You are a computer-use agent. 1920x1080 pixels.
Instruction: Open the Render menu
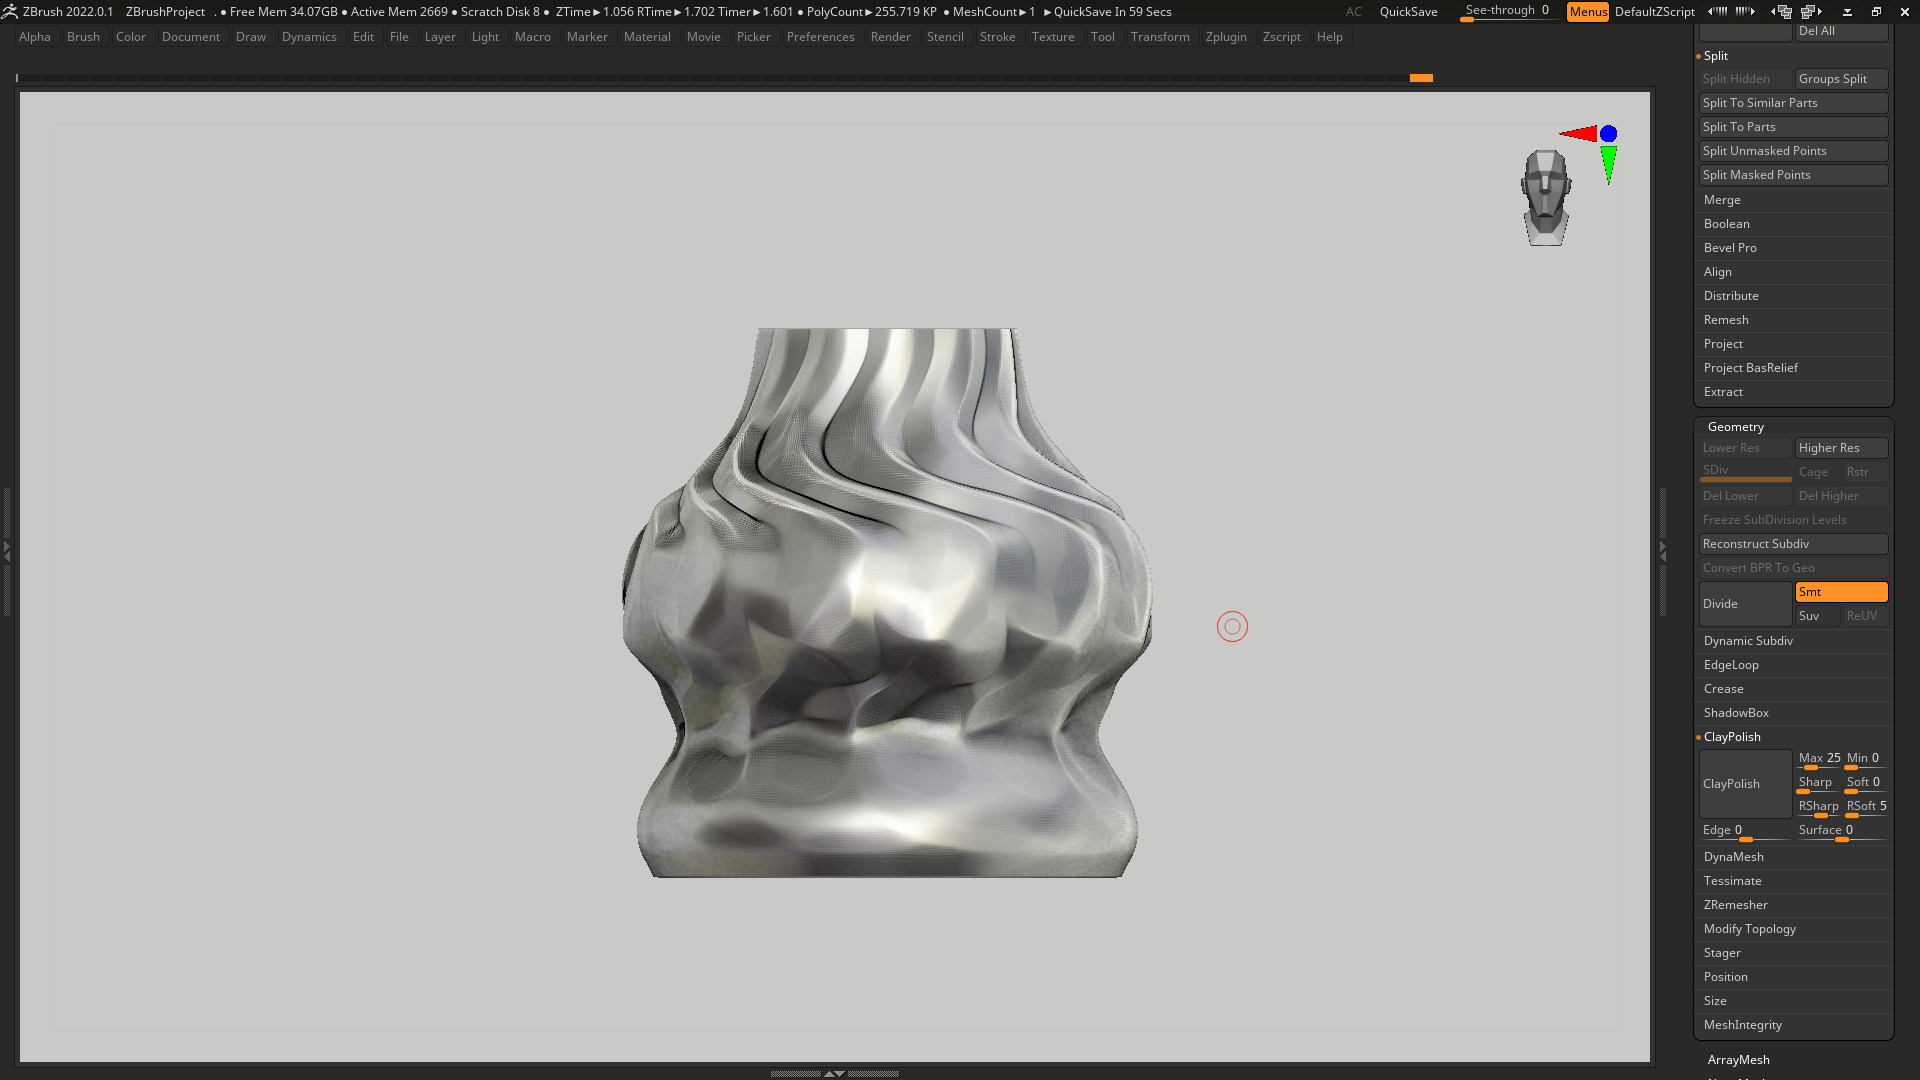890,37
